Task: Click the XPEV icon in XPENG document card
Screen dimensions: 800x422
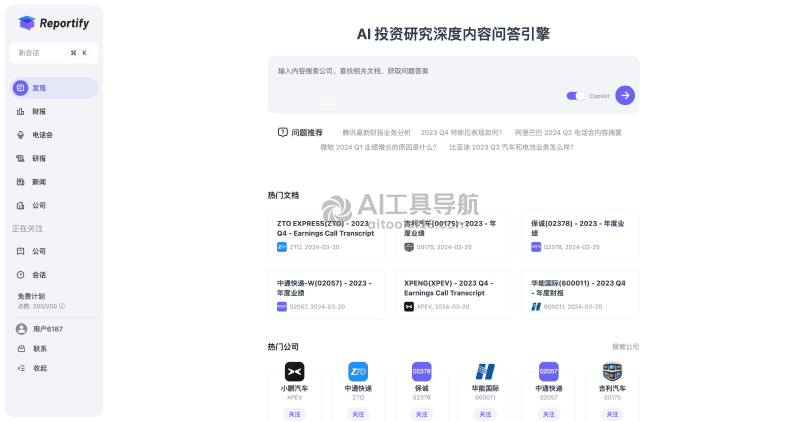Action: click(409, 307)
